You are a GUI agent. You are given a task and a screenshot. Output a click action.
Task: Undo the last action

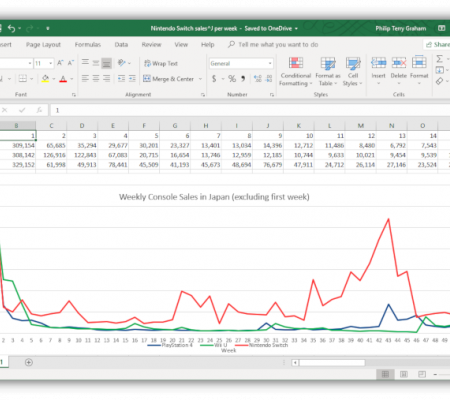tap(11, 29)
